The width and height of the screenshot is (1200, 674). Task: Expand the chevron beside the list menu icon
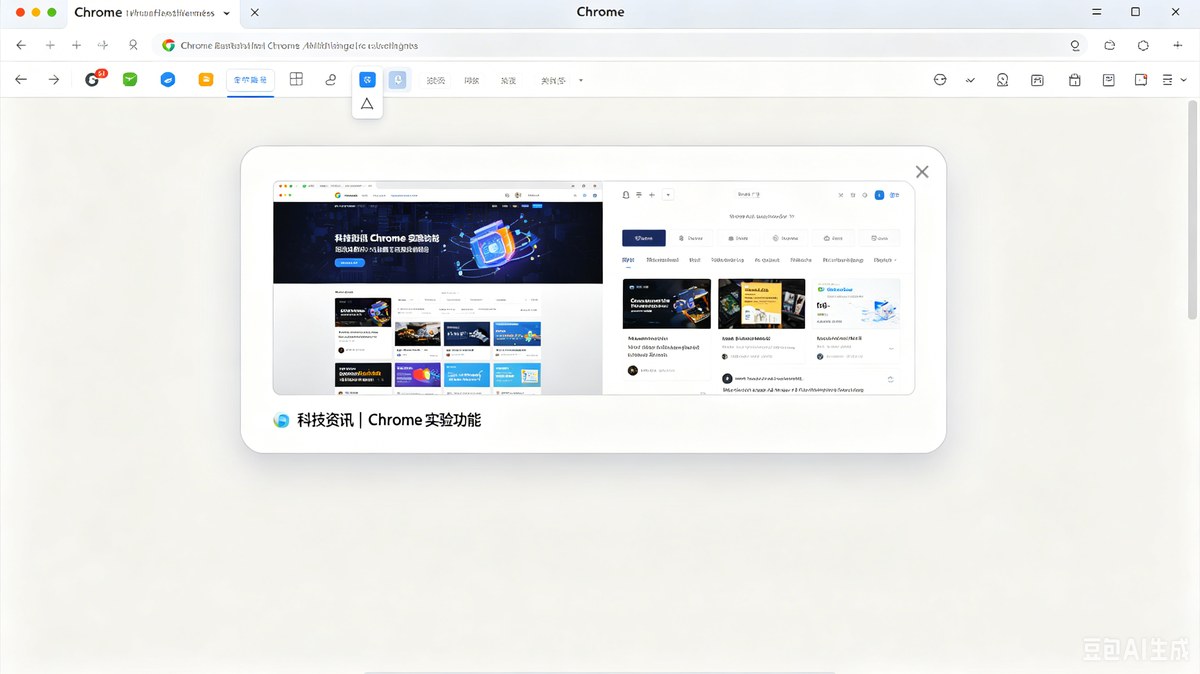click(x=1185, y=80)
